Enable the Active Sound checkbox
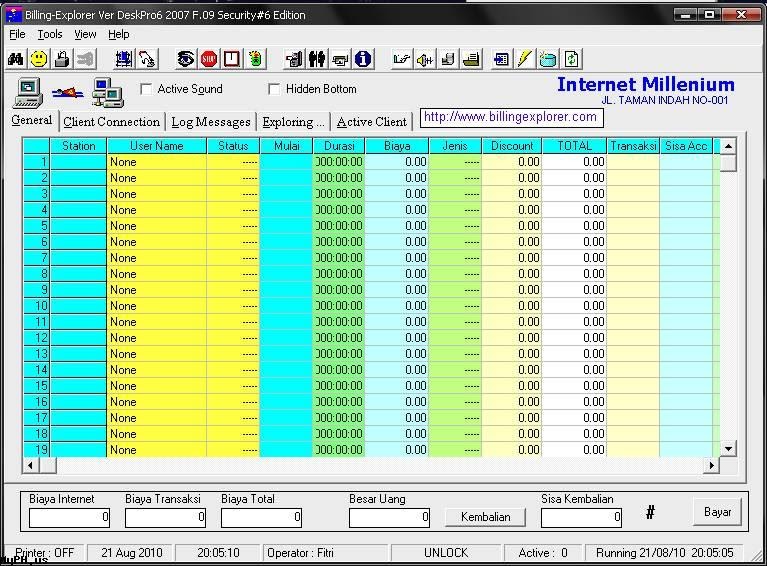The width and height of the screenshot is (767, 566). coord(146,89)
